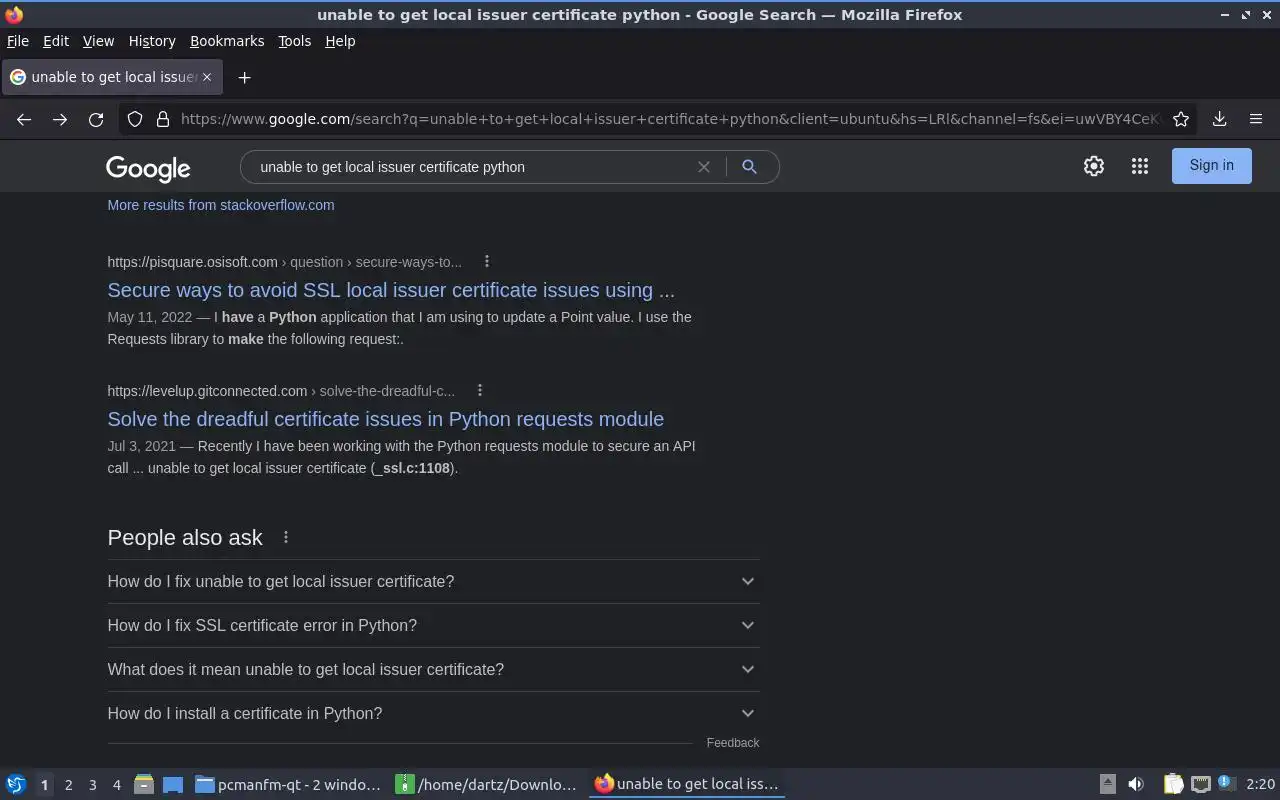
Task: Open Firefox downloads panel
Action: point(1220,119)
